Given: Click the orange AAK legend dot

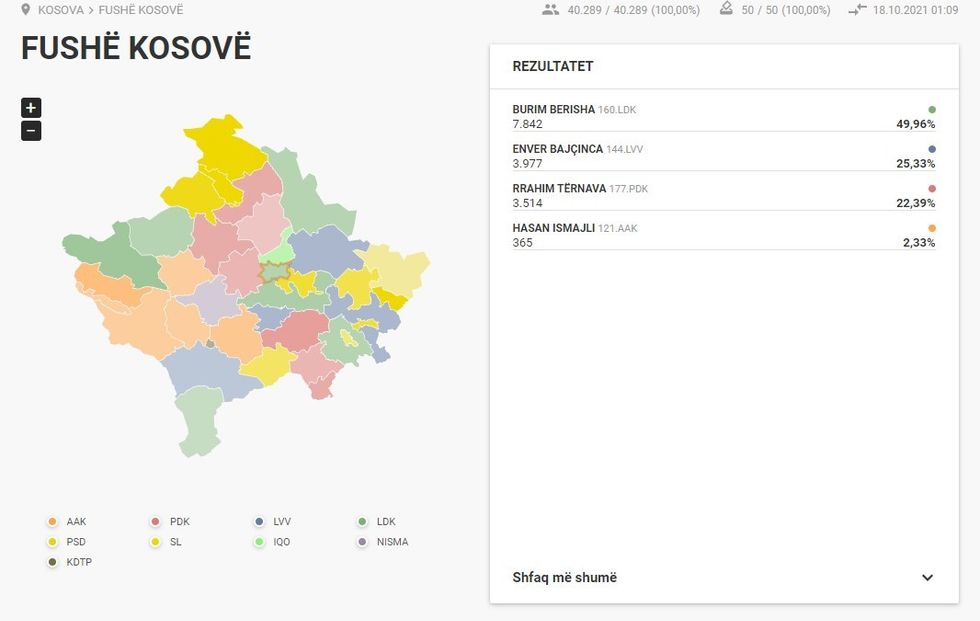Looking at the screenshot, I should pos(52,521).
